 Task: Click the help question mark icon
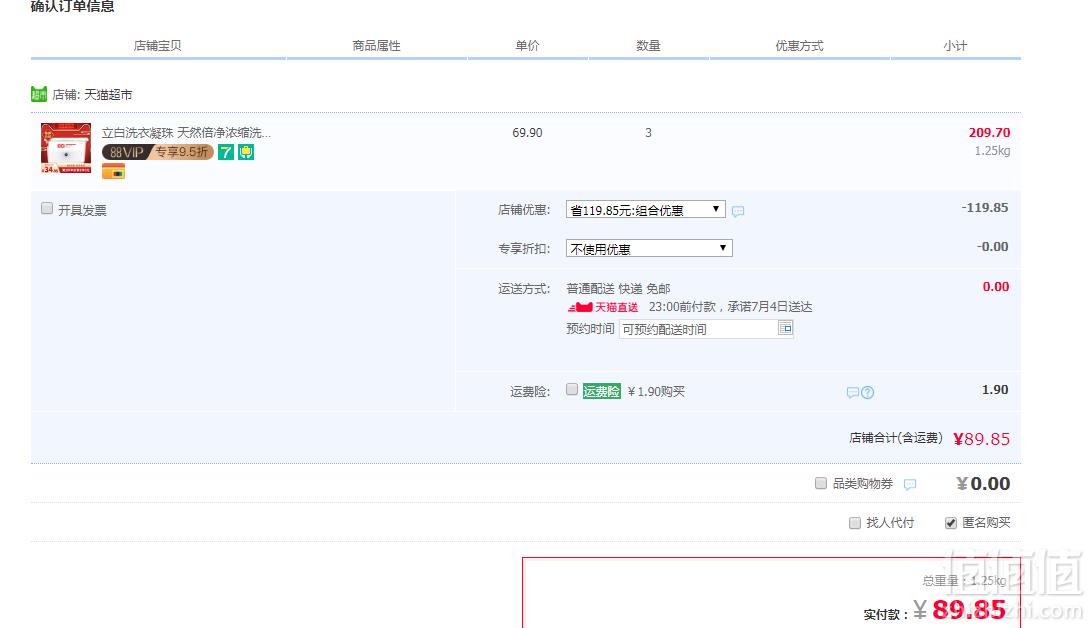(867, 393)
